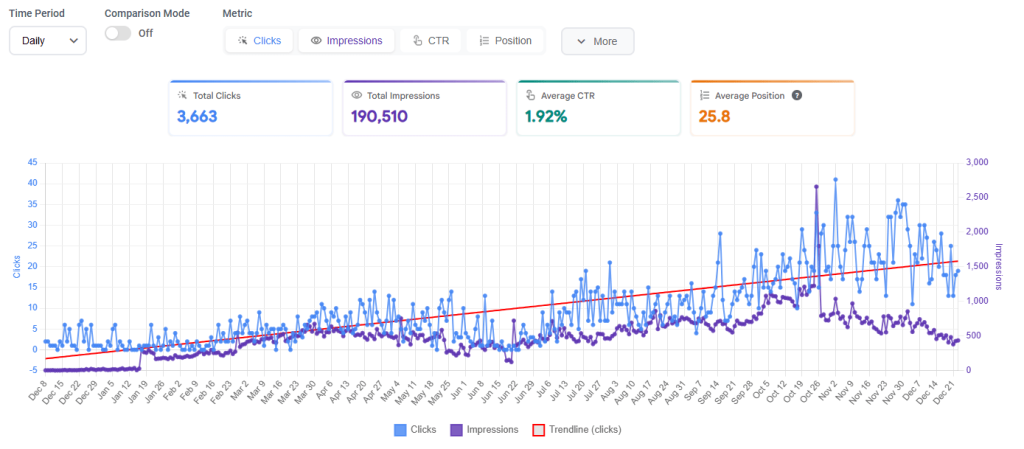
Task: Click the list icon on Position metric button
Action: coord(484,41)
